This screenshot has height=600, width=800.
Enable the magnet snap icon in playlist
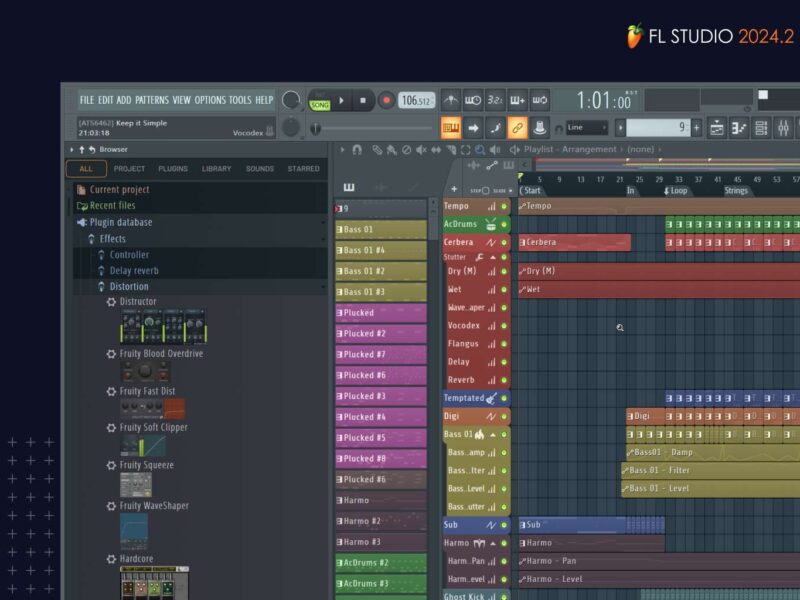click(x=357, y=150)
